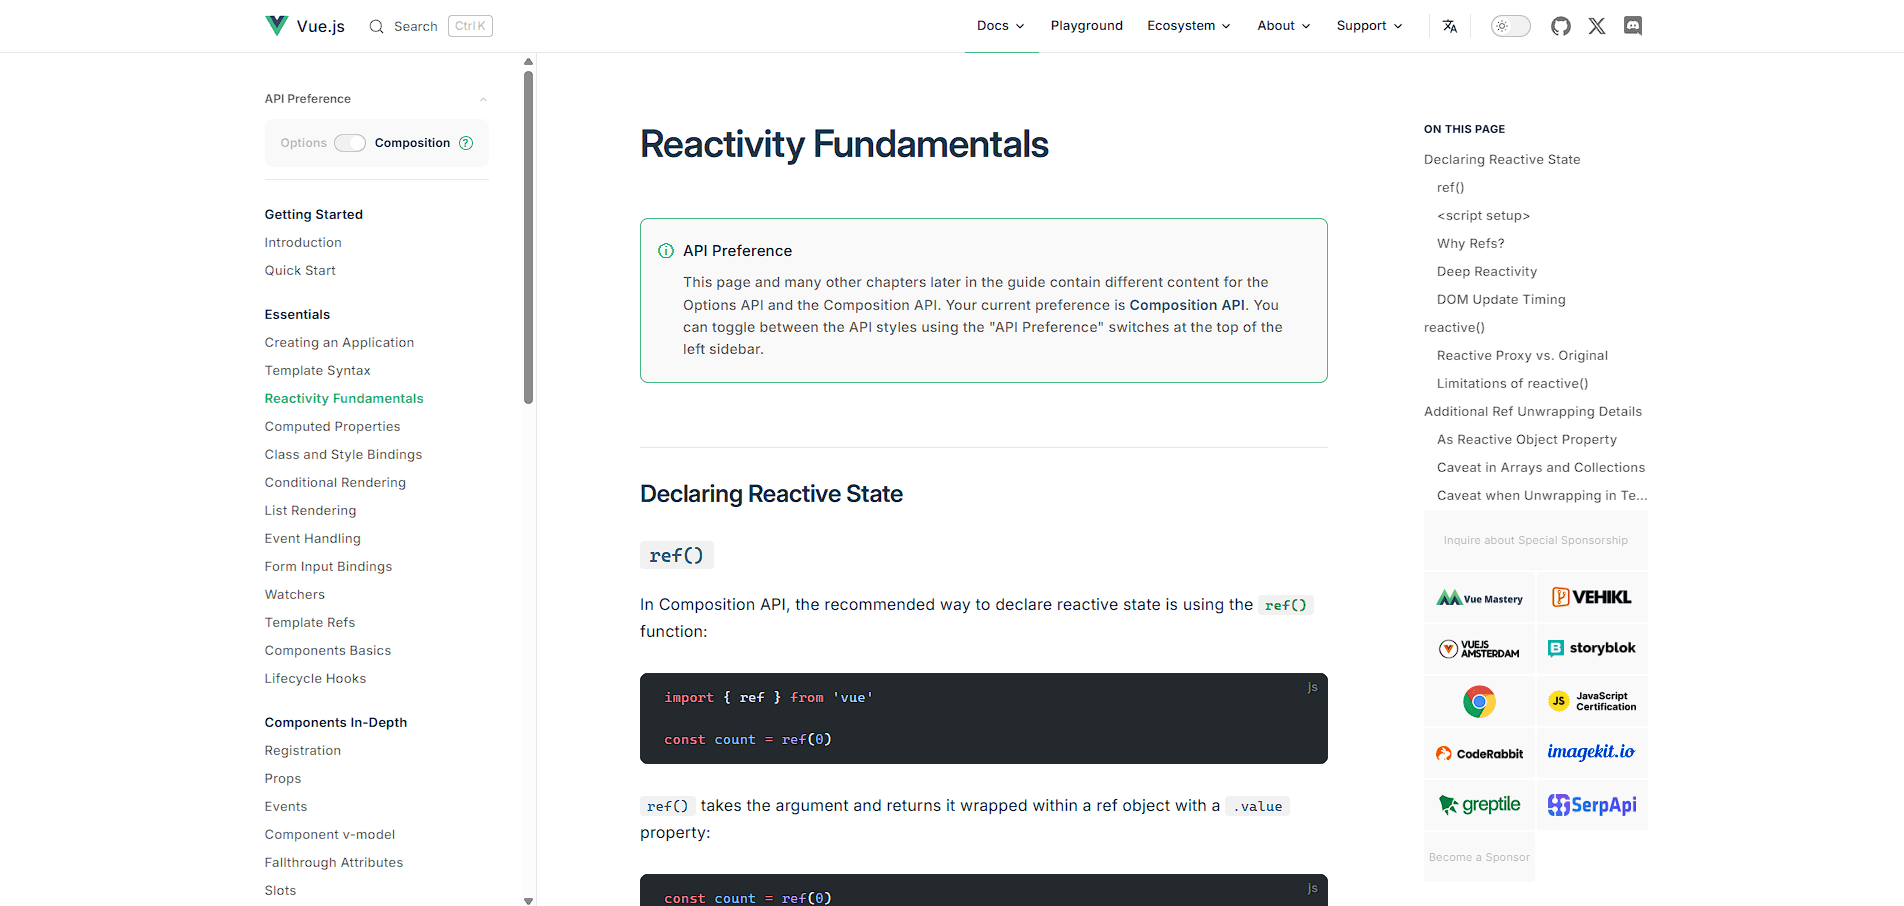The height and width of the screenshot is (906, 1904).
Task: Click the imagekit.io sponsor logo
Action: tap(1592, 753)
